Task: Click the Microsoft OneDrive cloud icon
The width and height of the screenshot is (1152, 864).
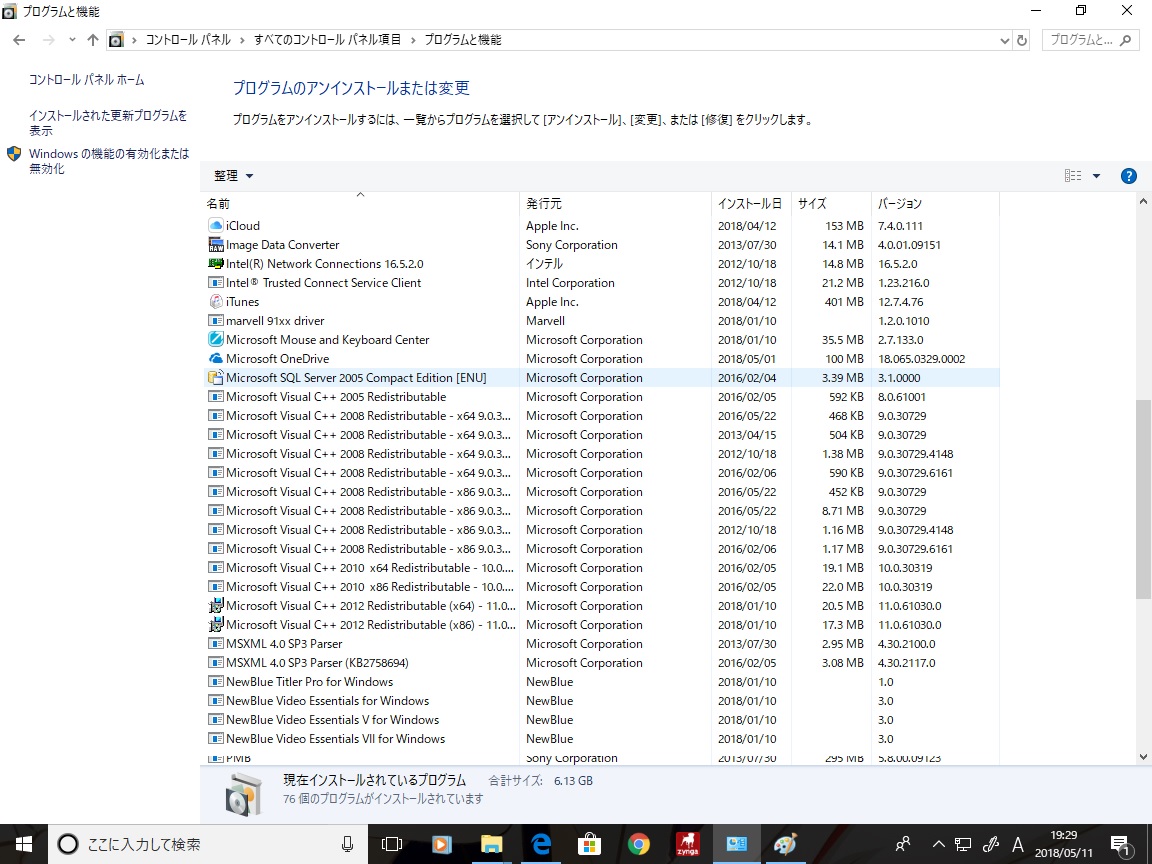Action: coord(215,359)
